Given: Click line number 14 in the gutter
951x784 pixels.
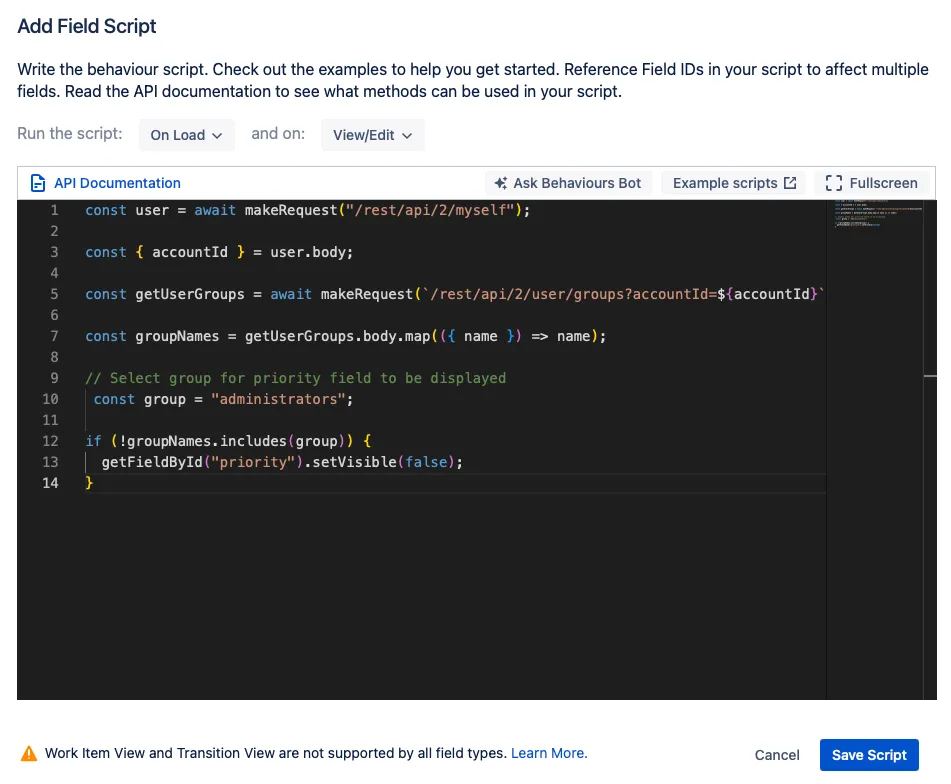Looking at the screenshot, I should point(50,483).
